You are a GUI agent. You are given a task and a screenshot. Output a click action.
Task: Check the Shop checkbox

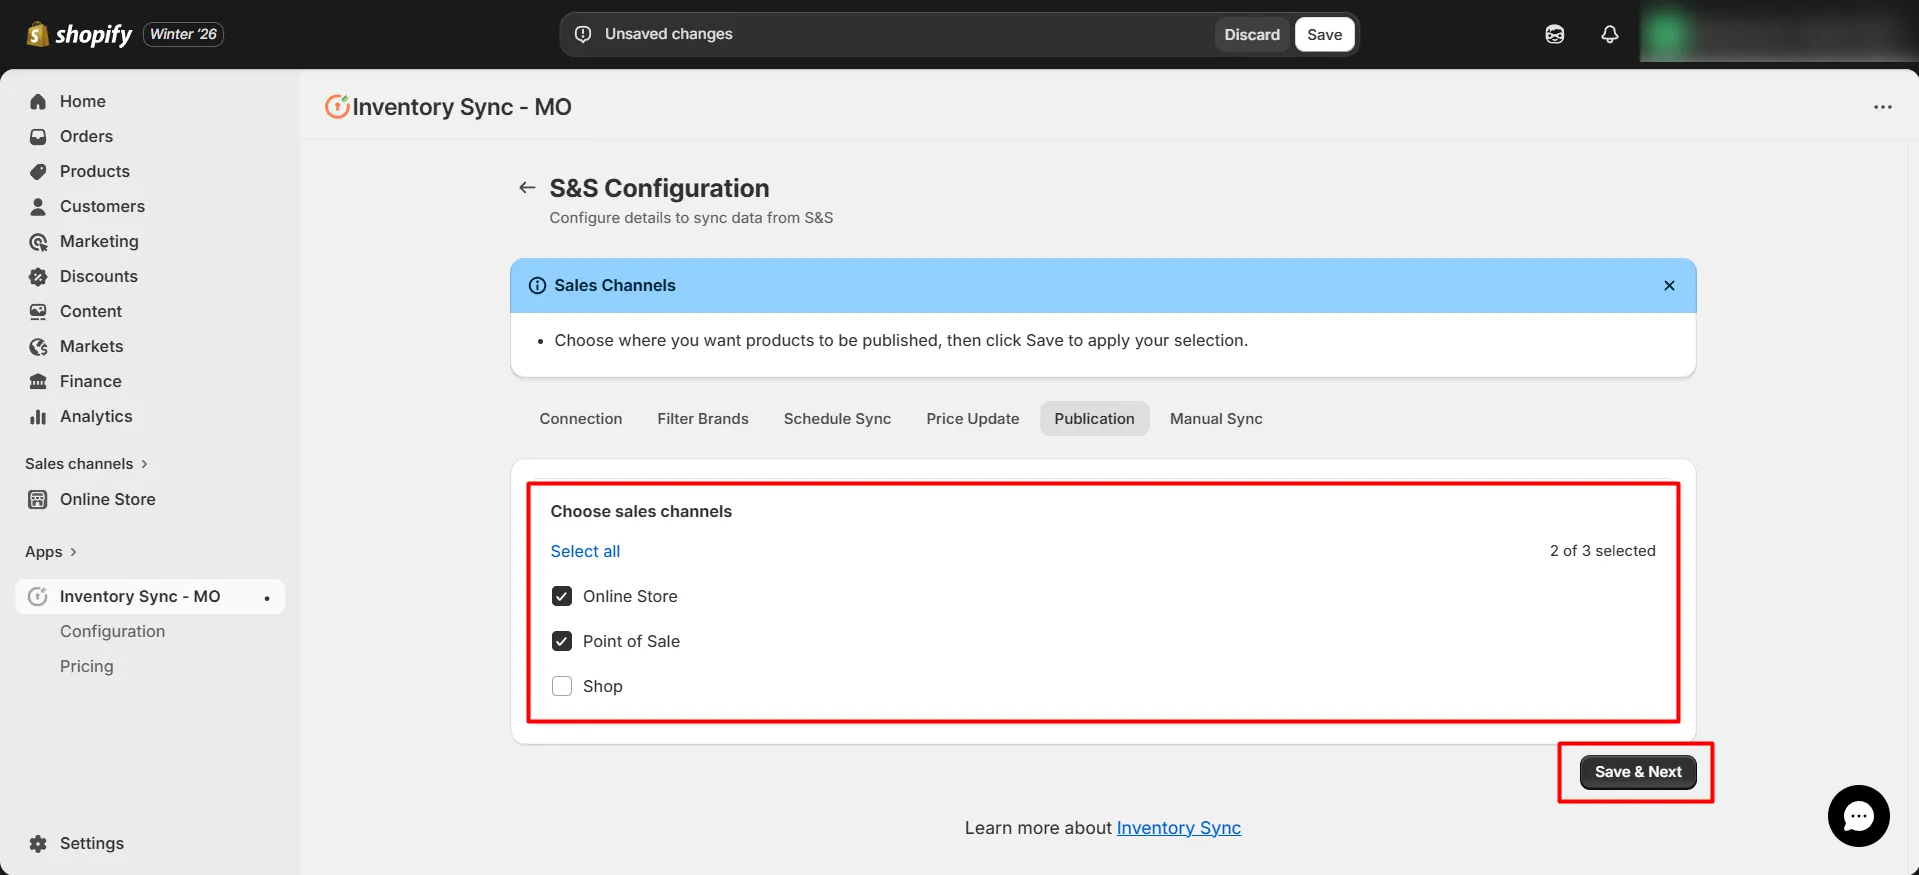[x=562, y=686]
